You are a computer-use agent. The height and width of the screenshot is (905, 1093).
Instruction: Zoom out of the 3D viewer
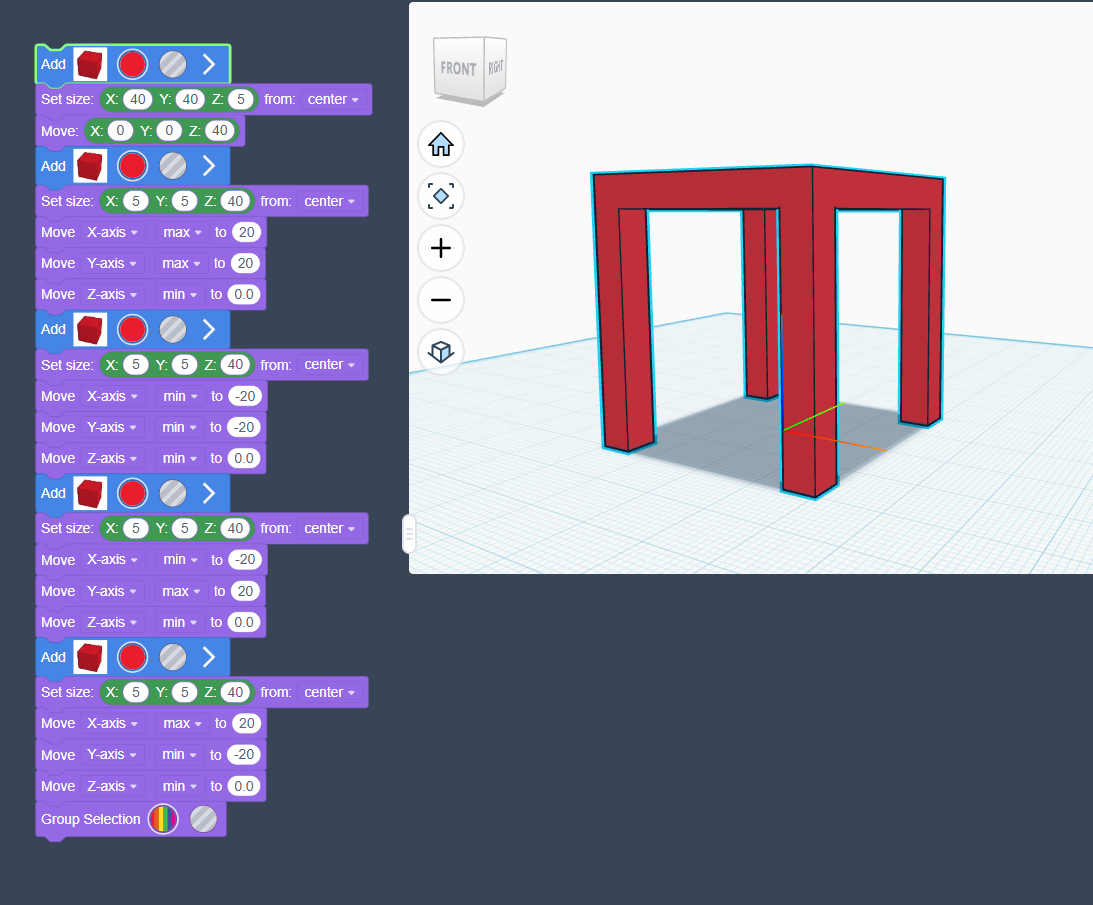pos(440,300)
